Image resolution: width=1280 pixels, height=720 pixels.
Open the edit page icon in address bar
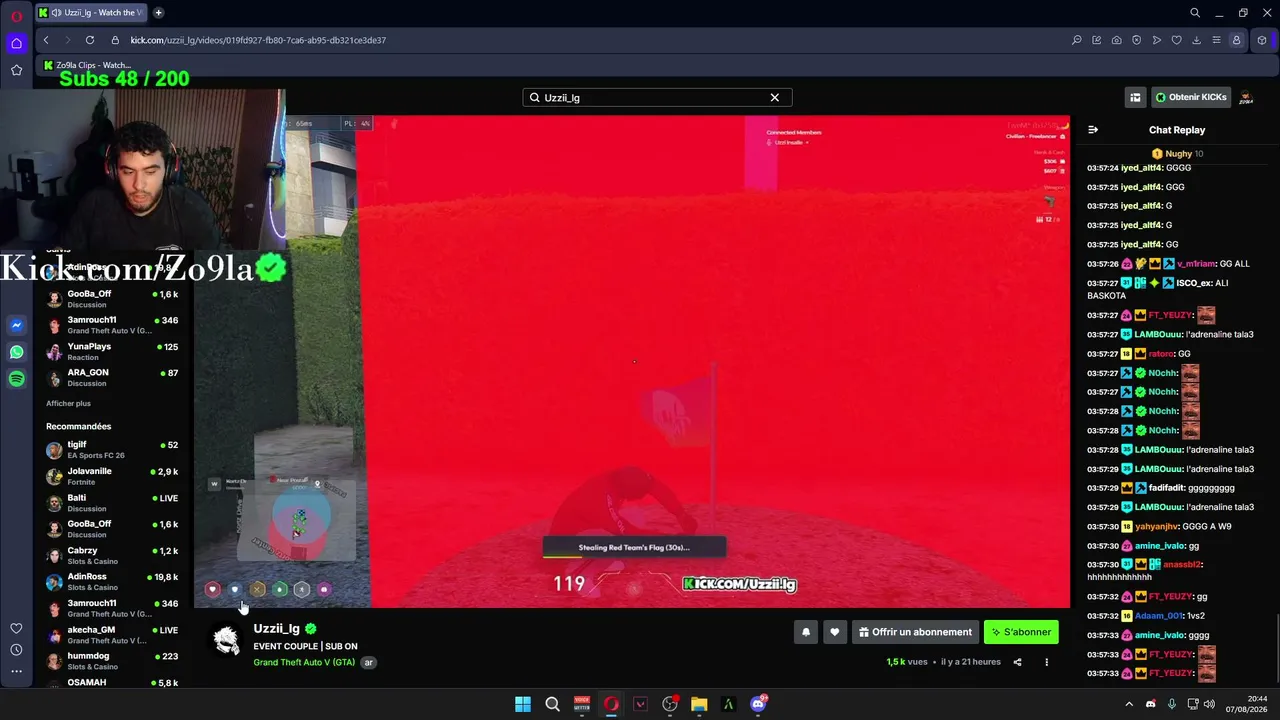[1096, 40]
